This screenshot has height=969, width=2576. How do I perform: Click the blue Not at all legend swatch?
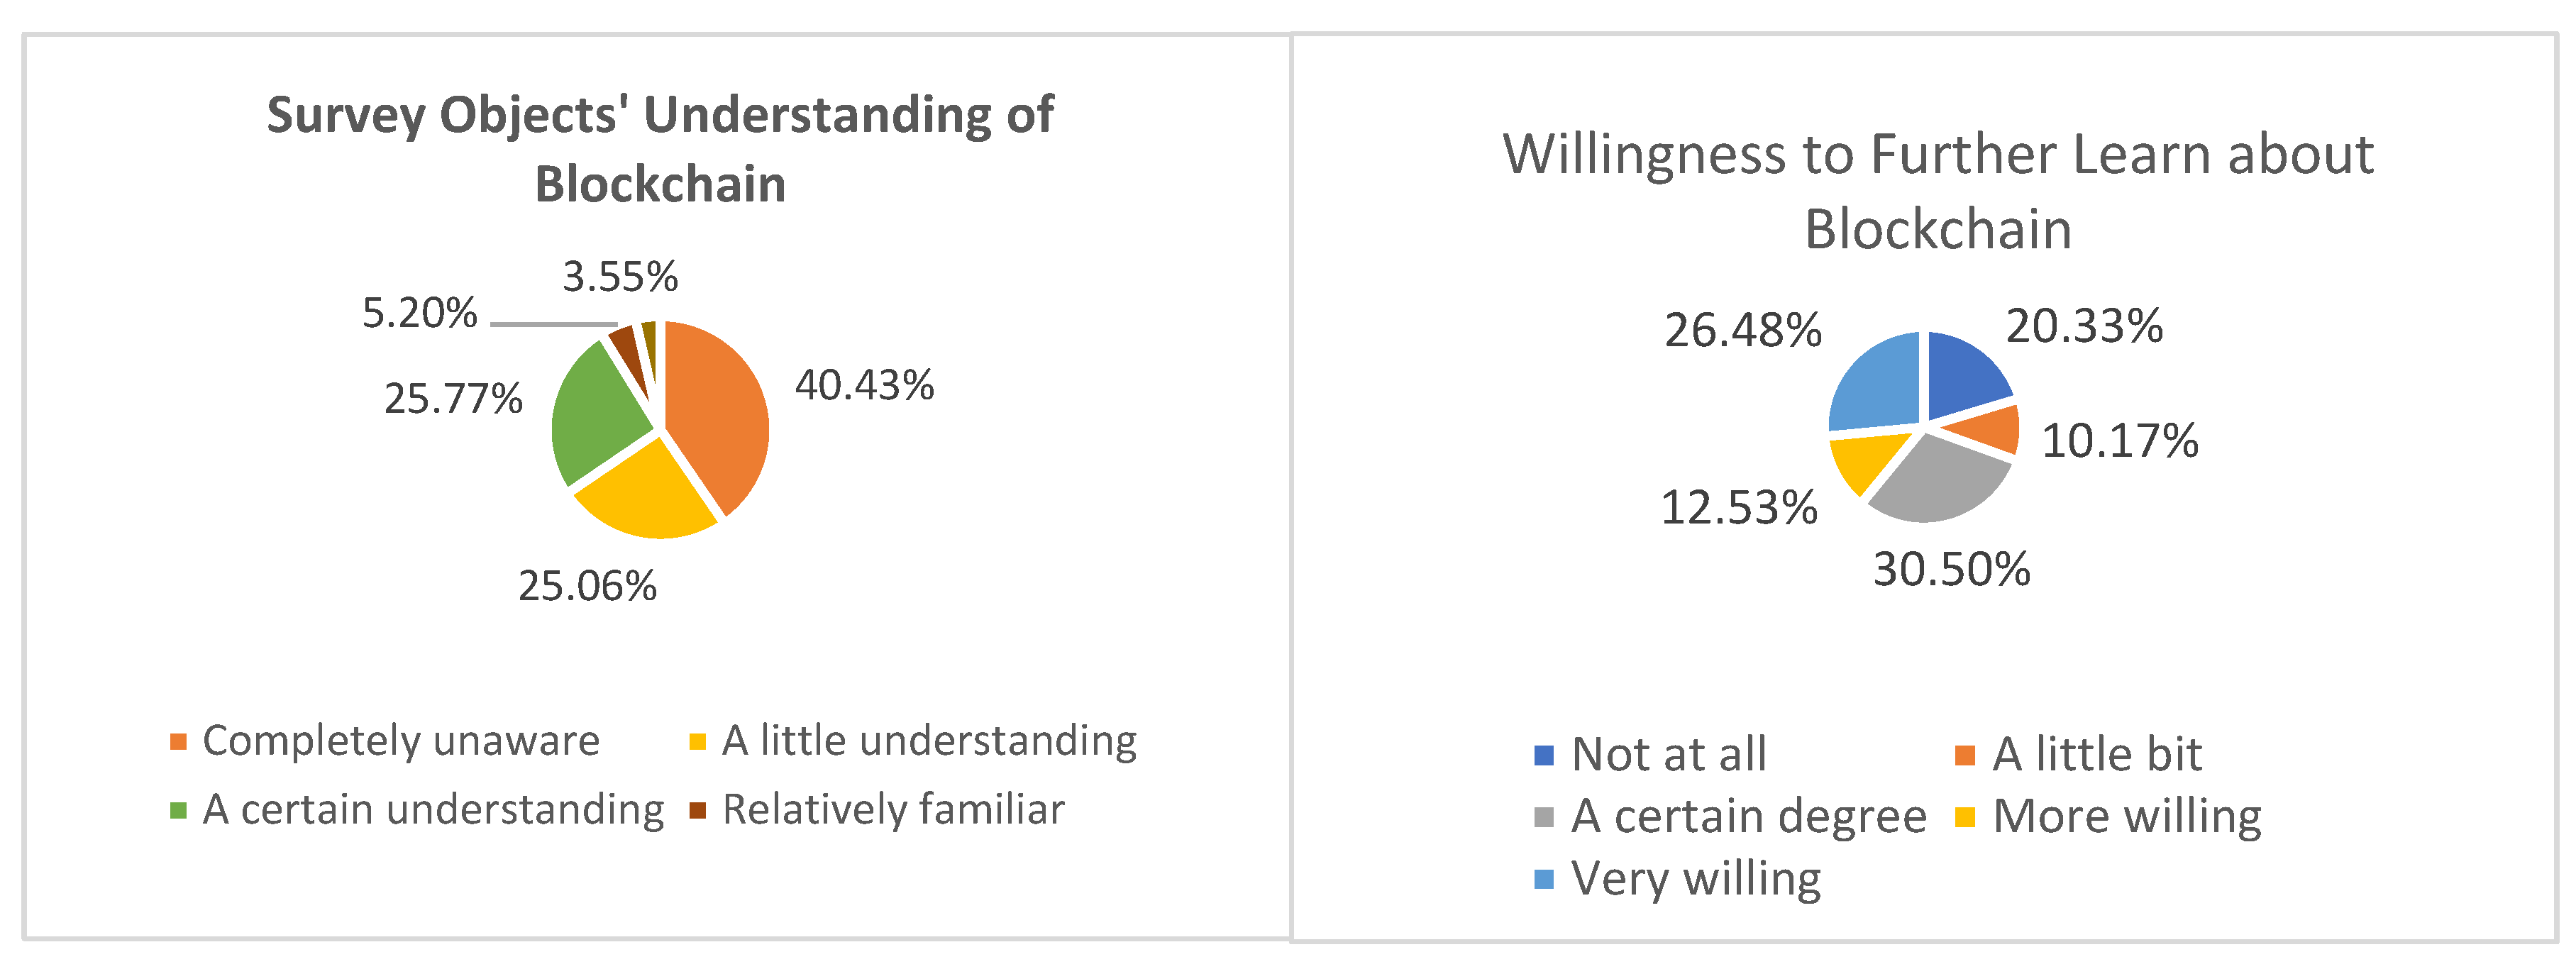pos(1544,755)
